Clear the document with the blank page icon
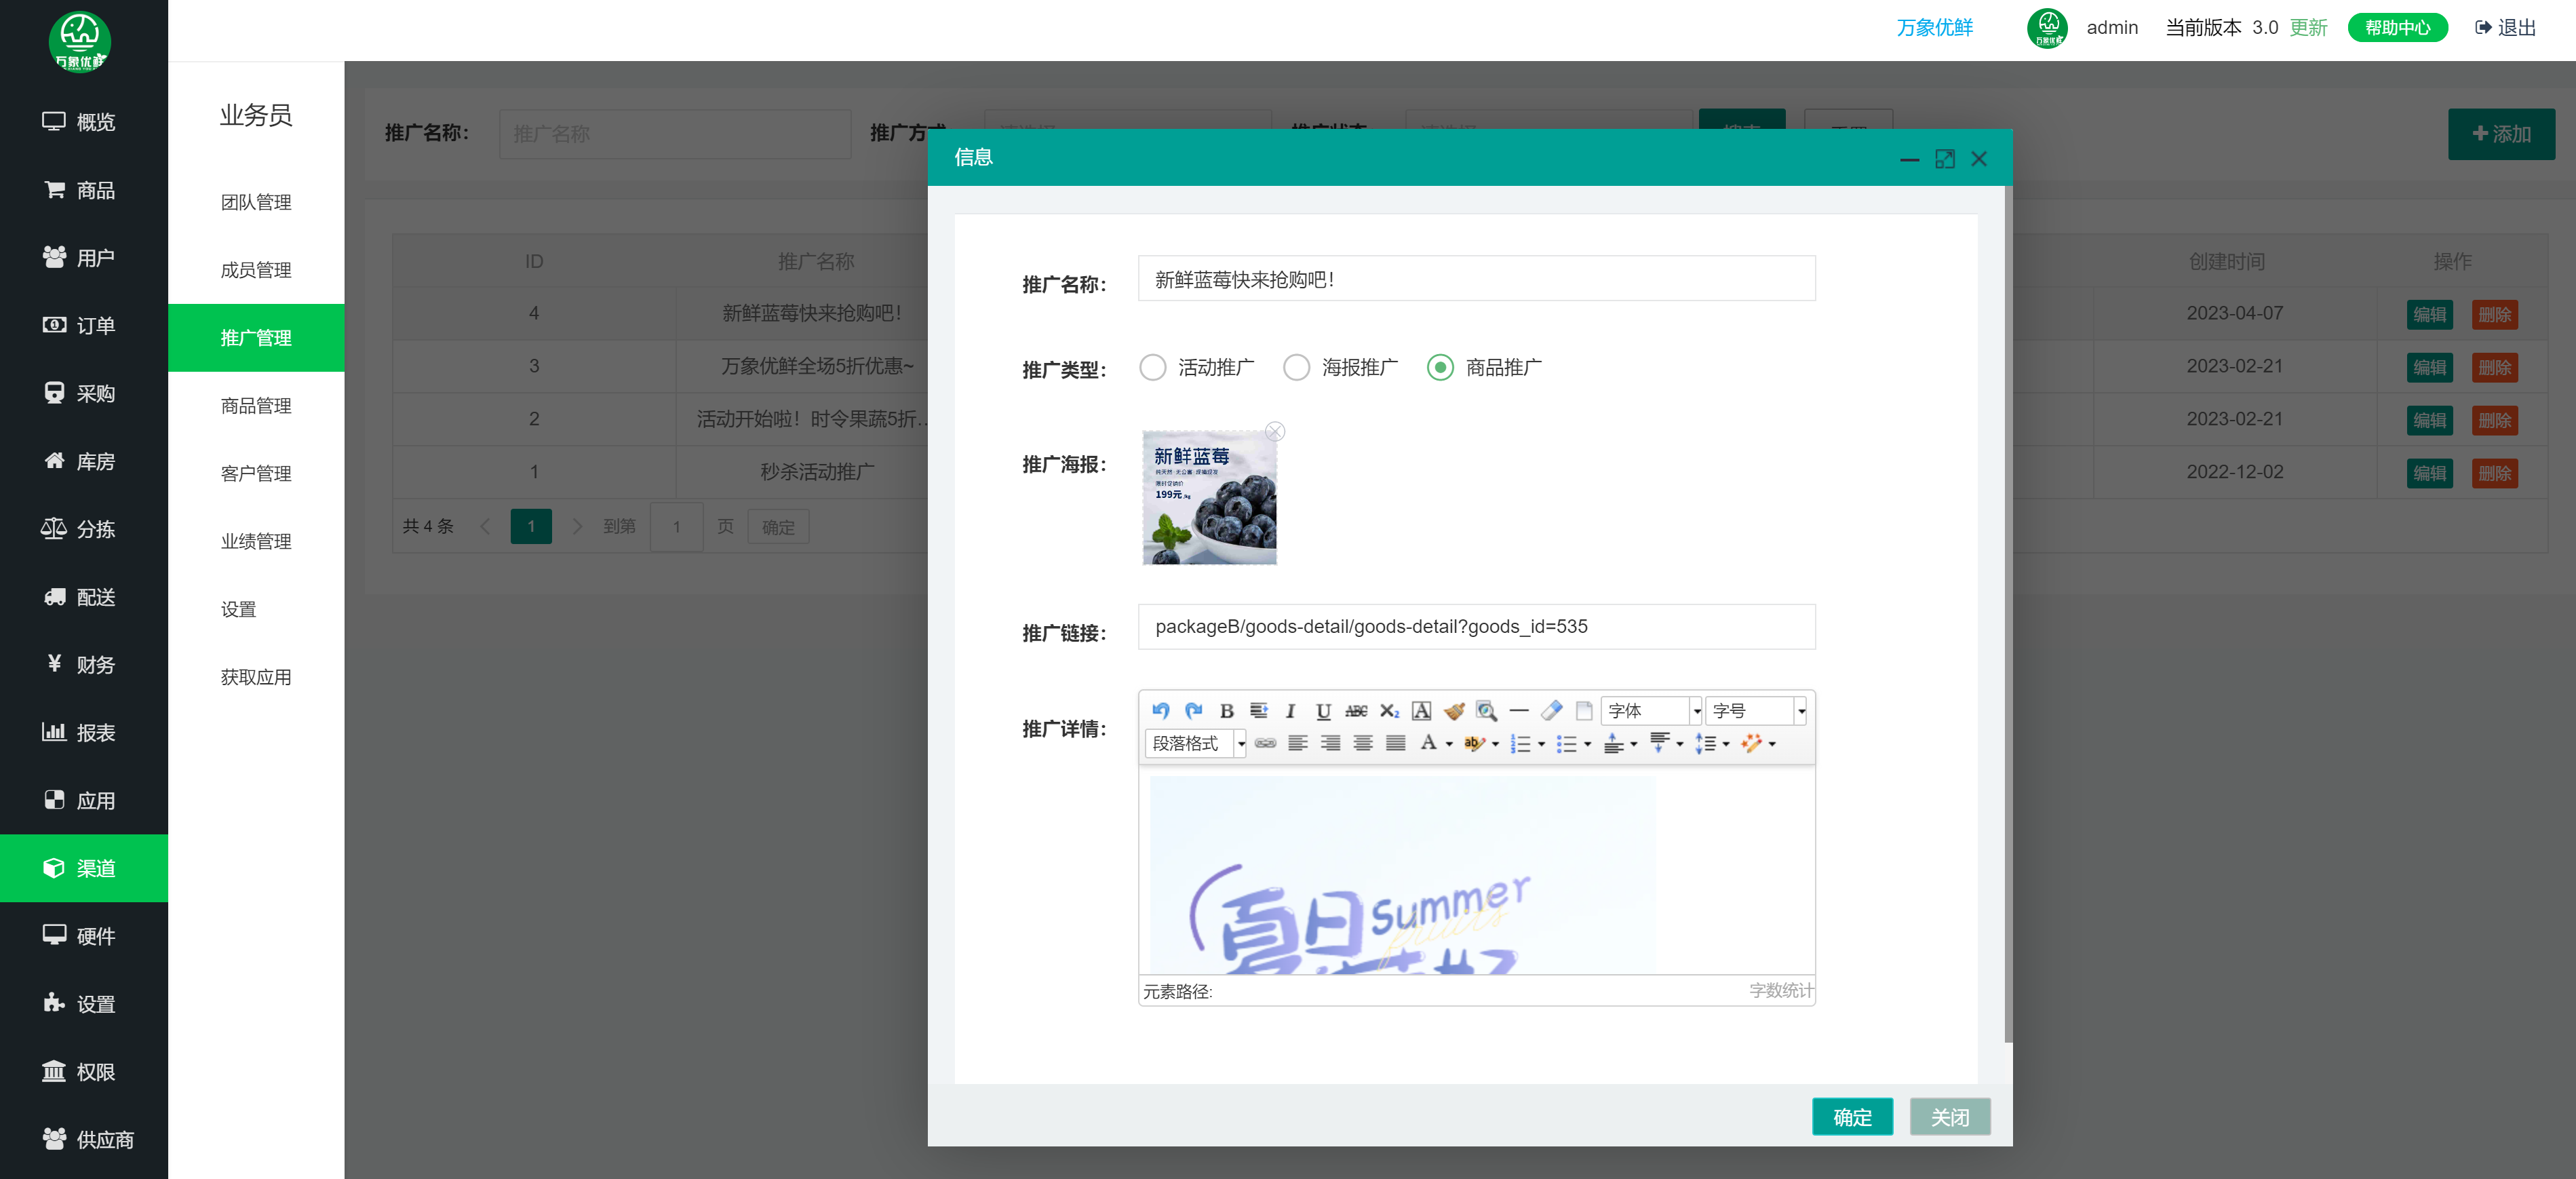2576x1179 pixels. pos(1584,711)
